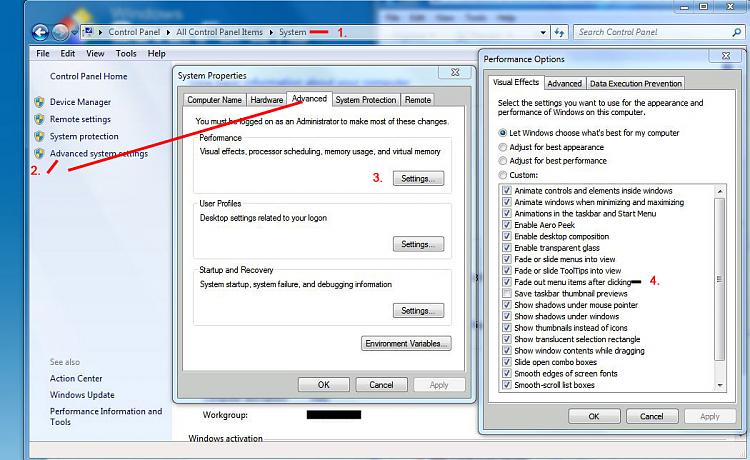The height and width of the screenshot is (460, 750).
Task: Open Windows Update link
Action: [82, 395]
